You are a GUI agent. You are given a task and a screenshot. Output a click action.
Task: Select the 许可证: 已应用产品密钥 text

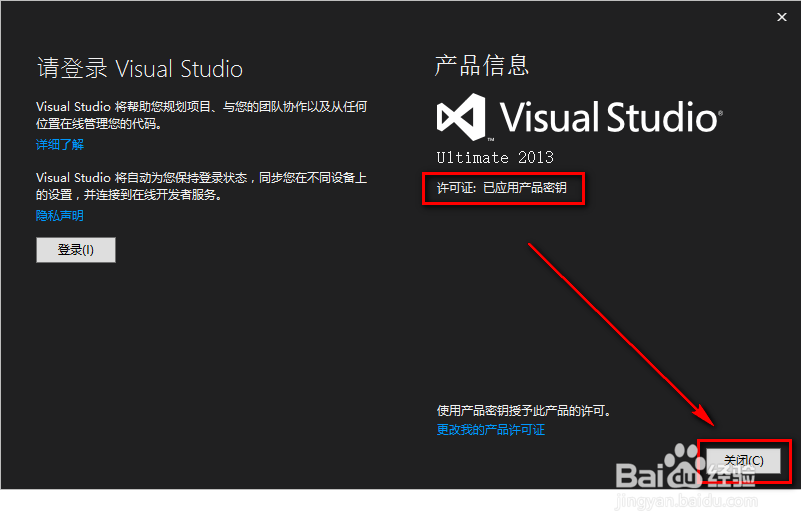[501, 188]
